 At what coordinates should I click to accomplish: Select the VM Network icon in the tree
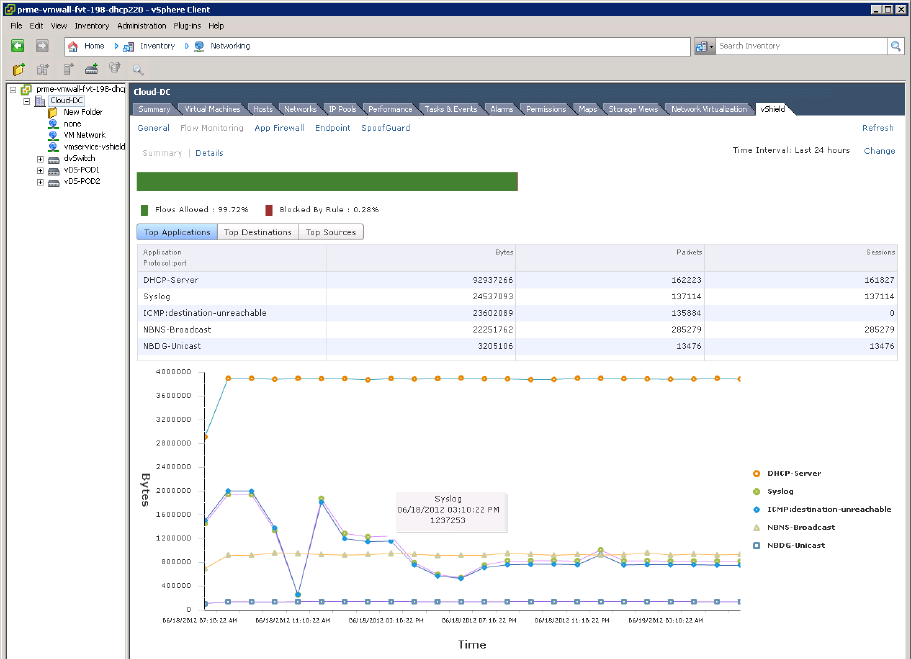(53, 134)
